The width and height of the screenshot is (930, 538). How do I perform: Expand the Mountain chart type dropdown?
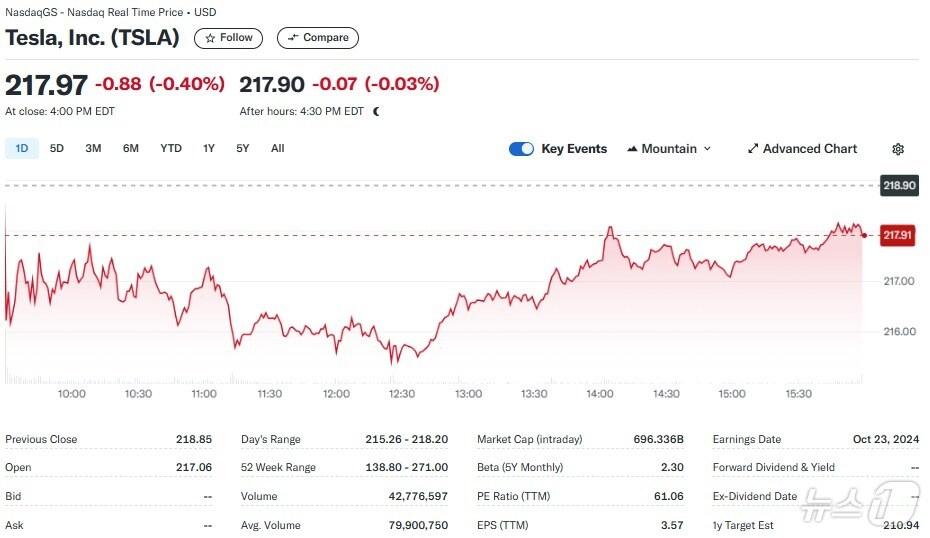click(x=669, y=149)
